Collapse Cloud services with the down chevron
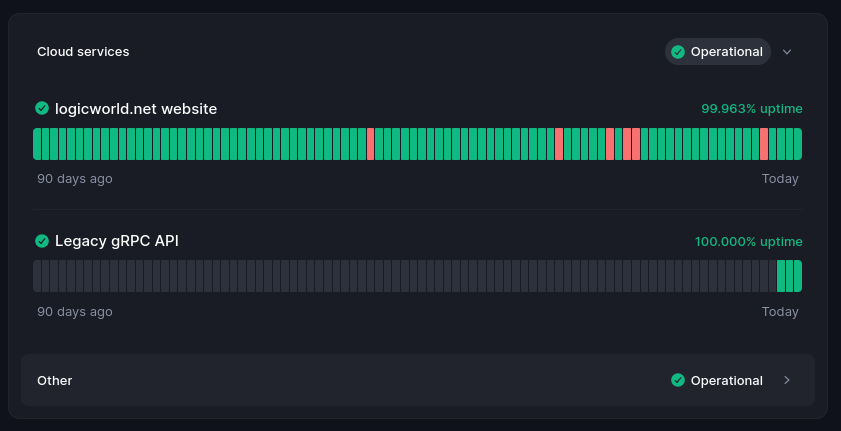 click(787, 52)
